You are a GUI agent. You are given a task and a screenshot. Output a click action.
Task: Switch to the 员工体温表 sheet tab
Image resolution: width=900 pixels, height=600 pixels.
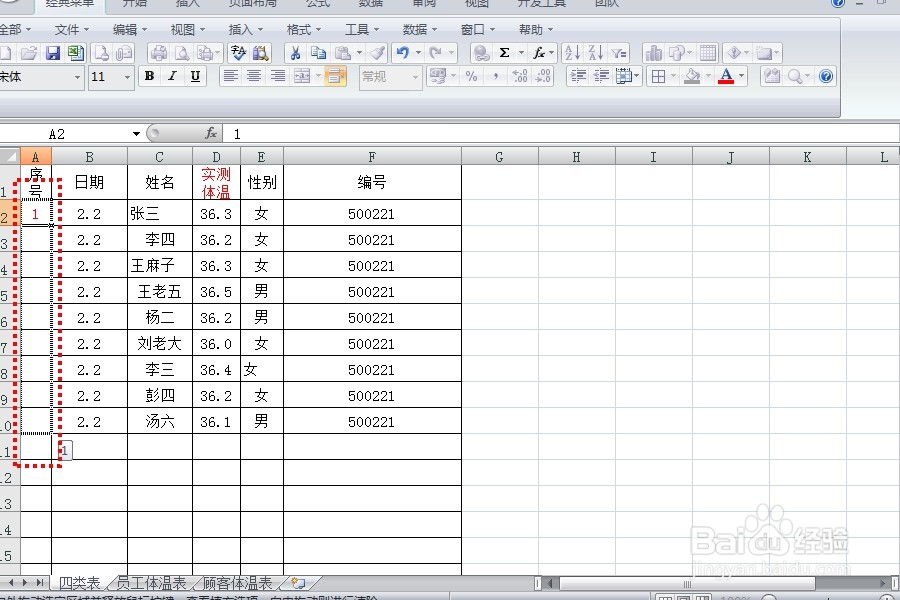pyautogui.click(x=152, y=581)
